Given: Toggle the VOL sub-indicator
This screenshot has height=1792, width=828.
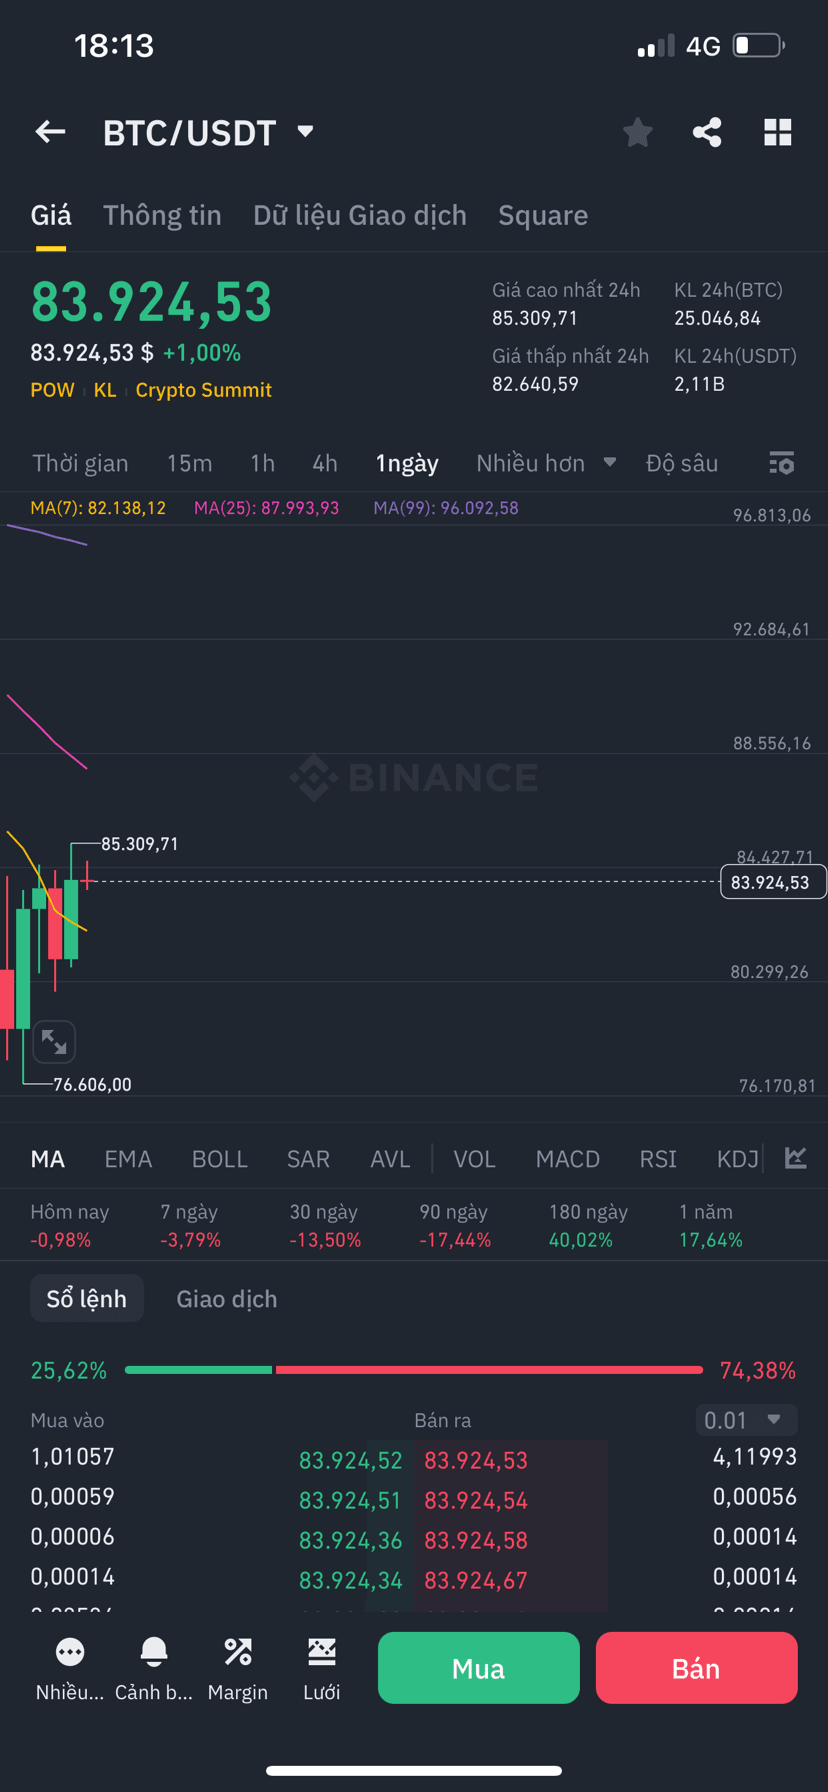Looking at the screenshot, I should point(474,1159).
